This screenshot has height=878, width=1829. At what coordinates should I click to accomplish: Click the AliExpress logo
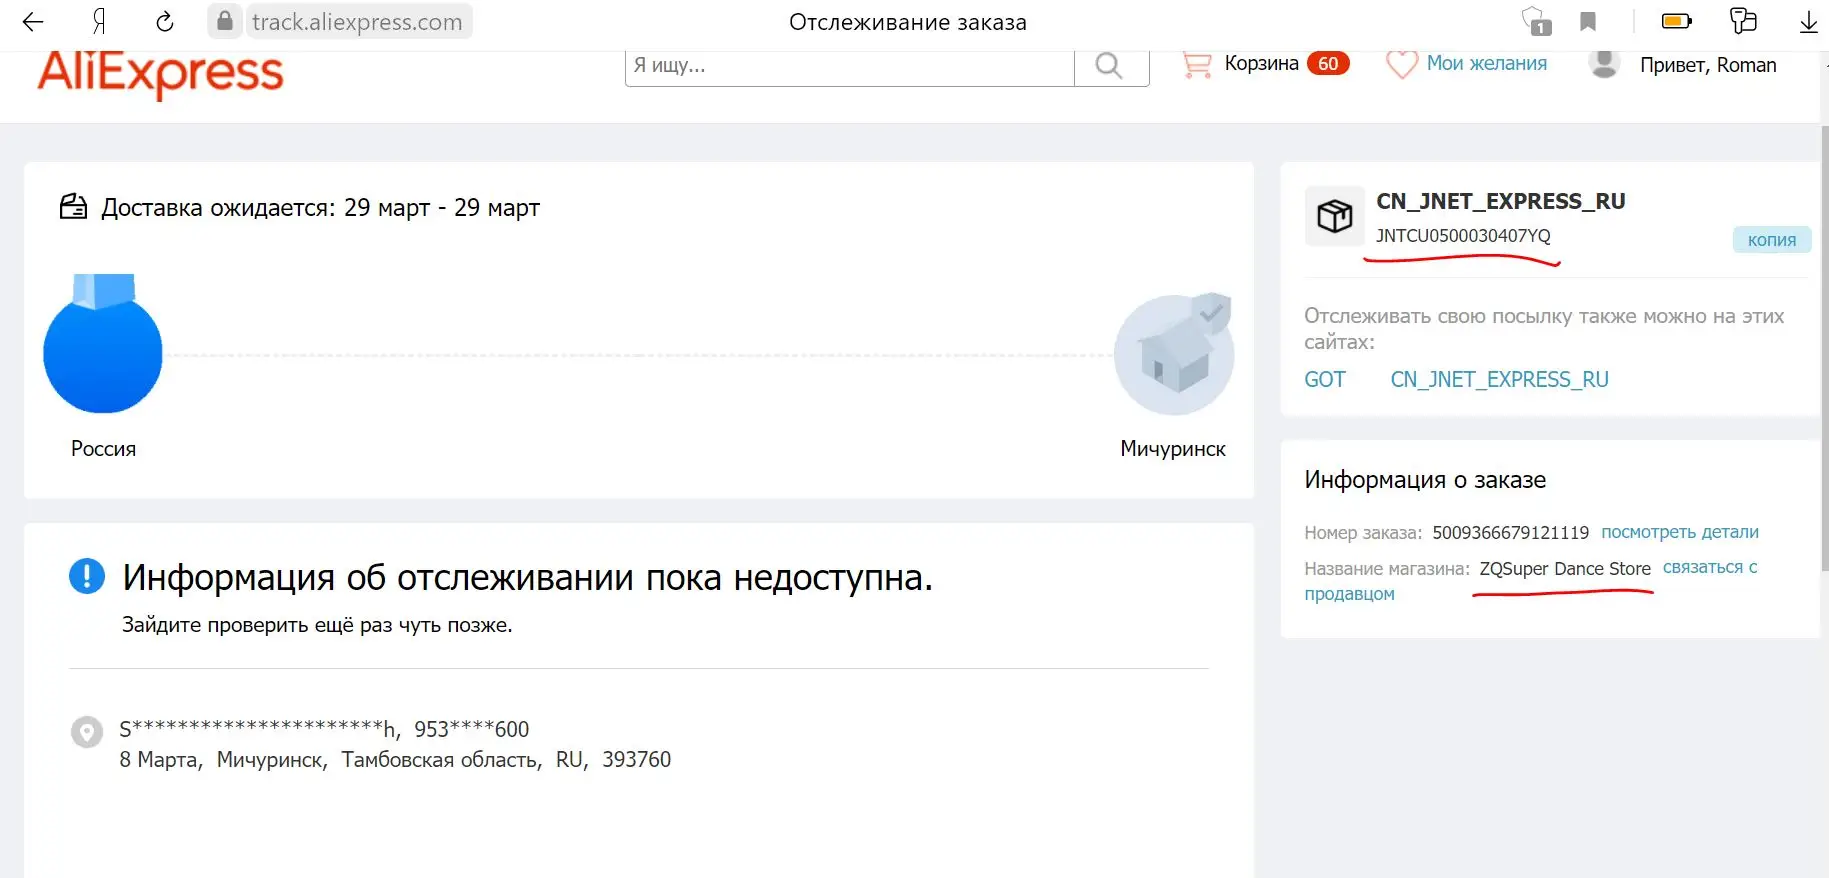pos(161,73)
